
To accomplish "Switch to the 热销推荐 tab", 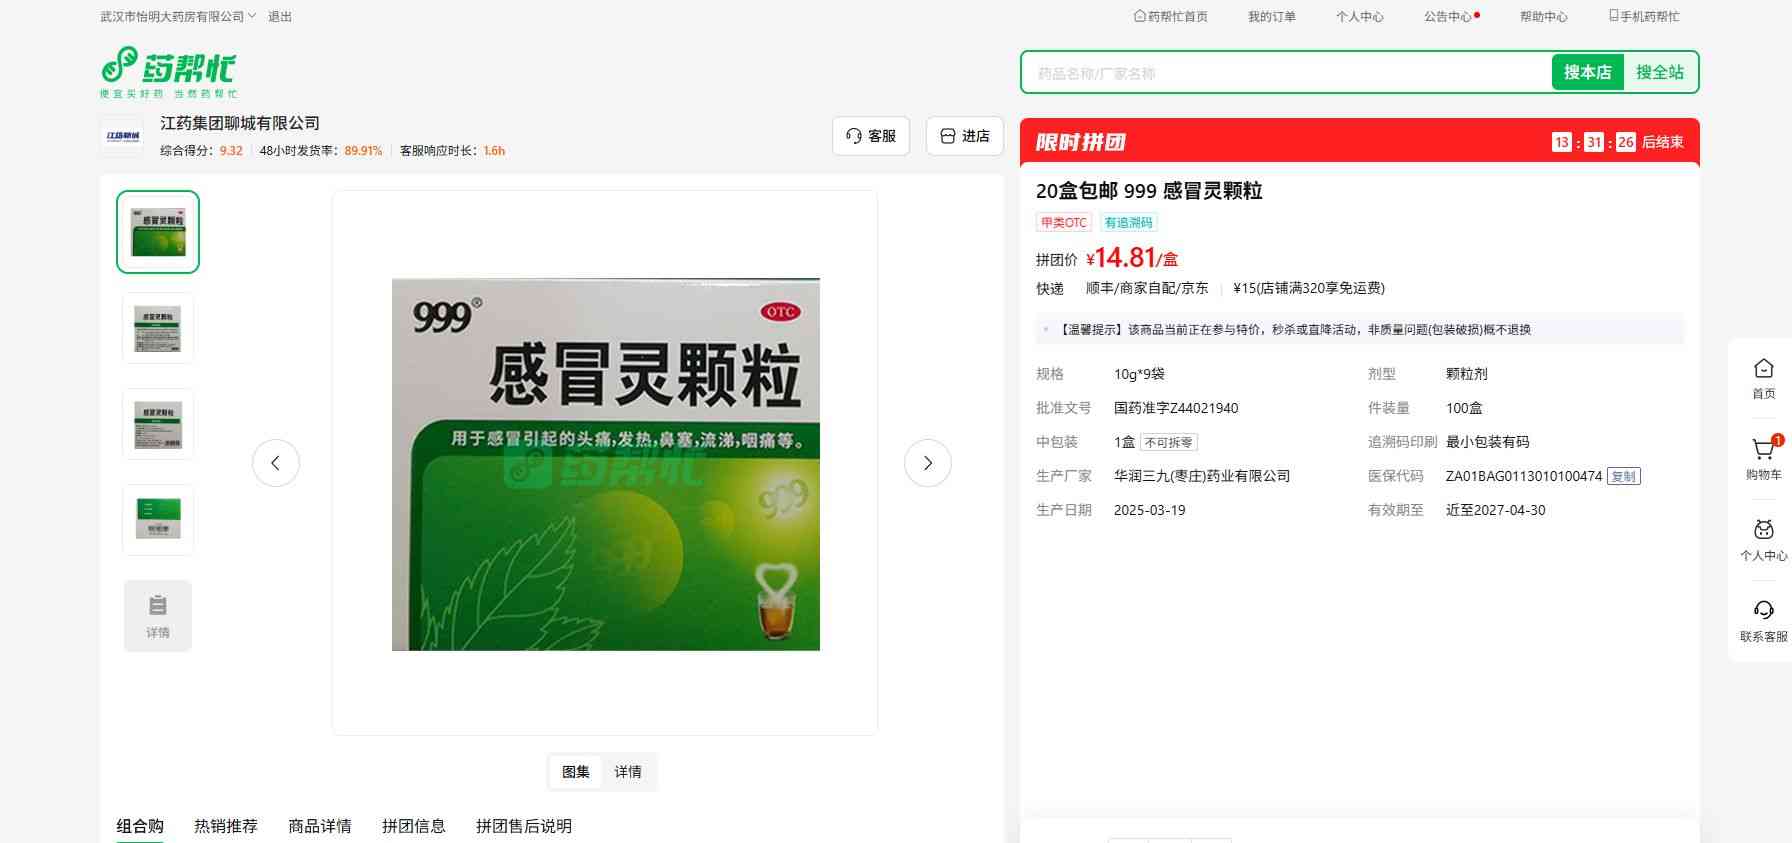I will pos(226,826).
